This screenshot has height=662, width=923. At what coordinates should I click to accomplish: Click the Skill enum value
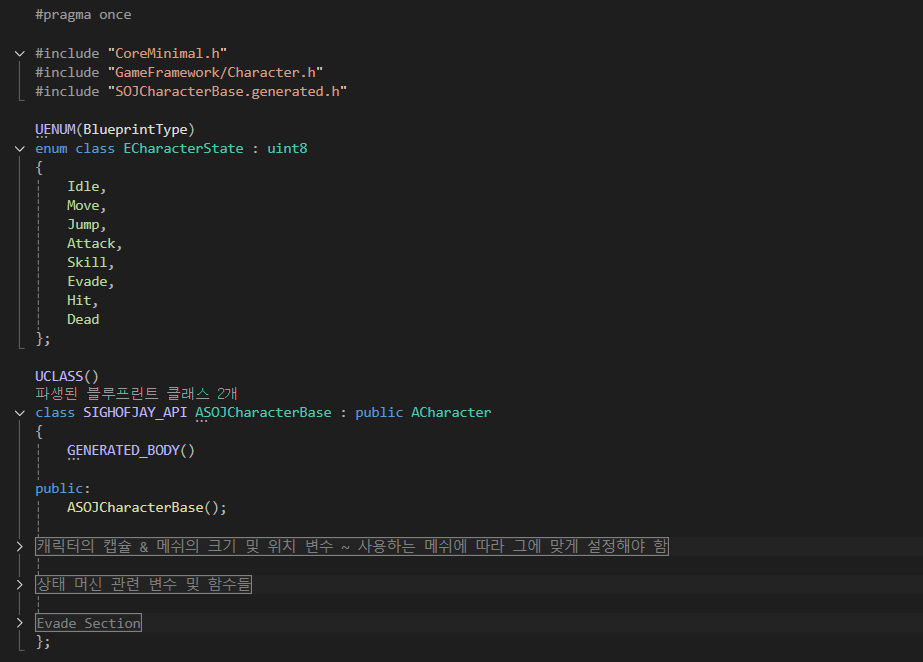coord(87,262)
